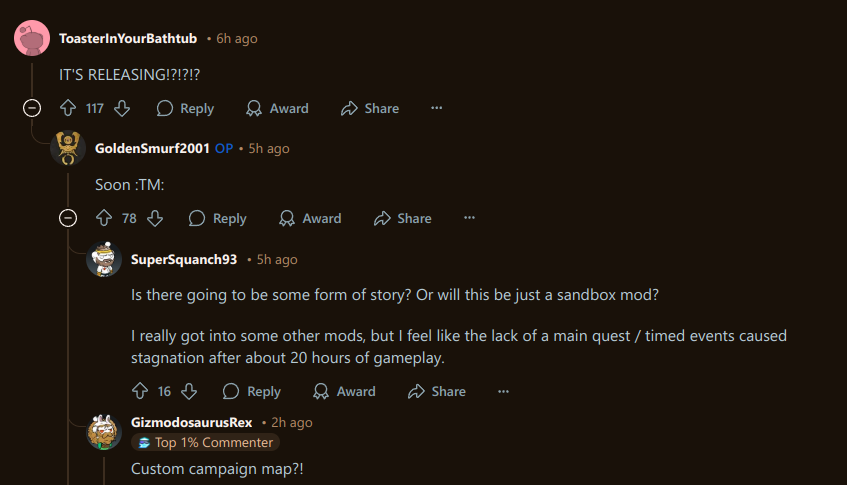Click GoldenSmurf2001's avatar image
Viewport: 847px width, 485px height.
click(68, 149)
